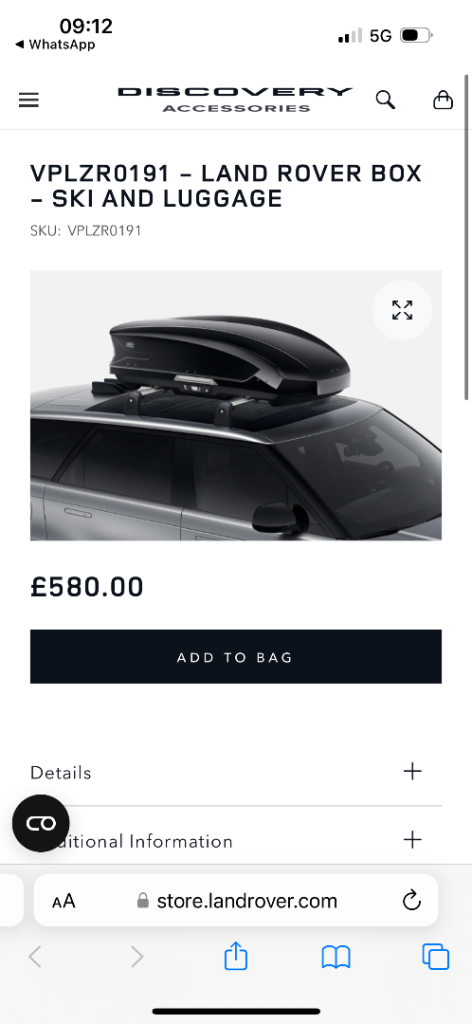The image size is (472, 1024).
Task: Open the AA reader text options
Action: coord(63,902)
